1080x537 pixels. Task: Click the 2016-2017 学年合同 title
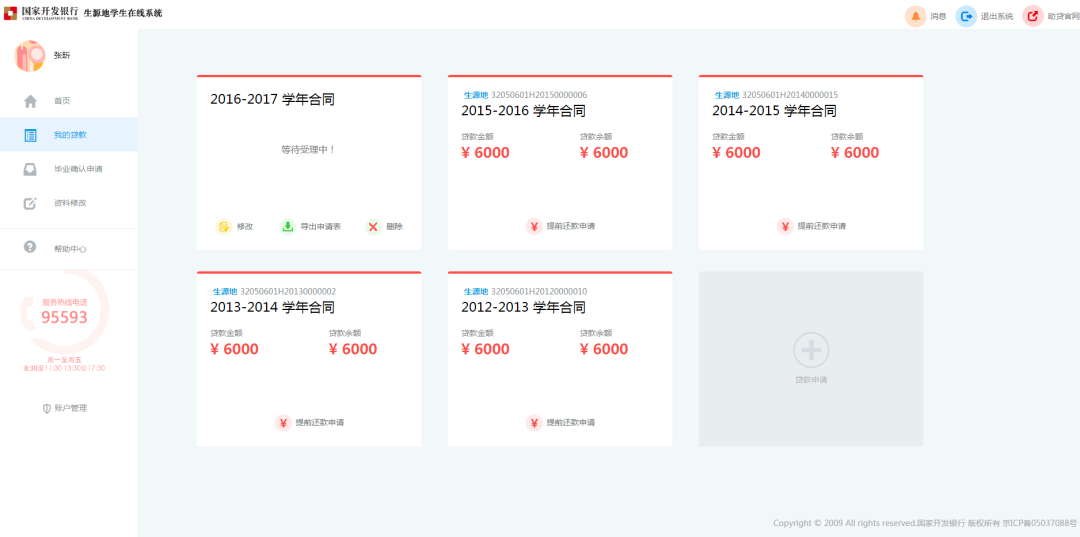click(x=272, y=100)
